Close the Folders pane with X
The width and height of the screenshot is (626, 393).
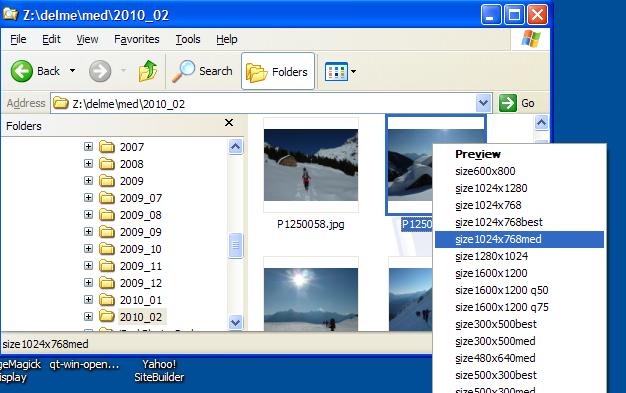coord(229,122)
